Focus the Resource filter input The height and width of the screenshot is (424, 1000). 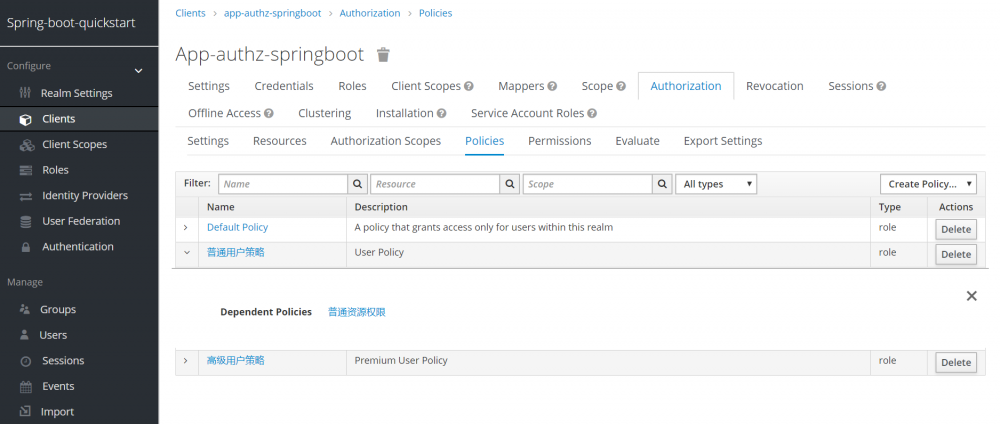(x=435, y=184)
